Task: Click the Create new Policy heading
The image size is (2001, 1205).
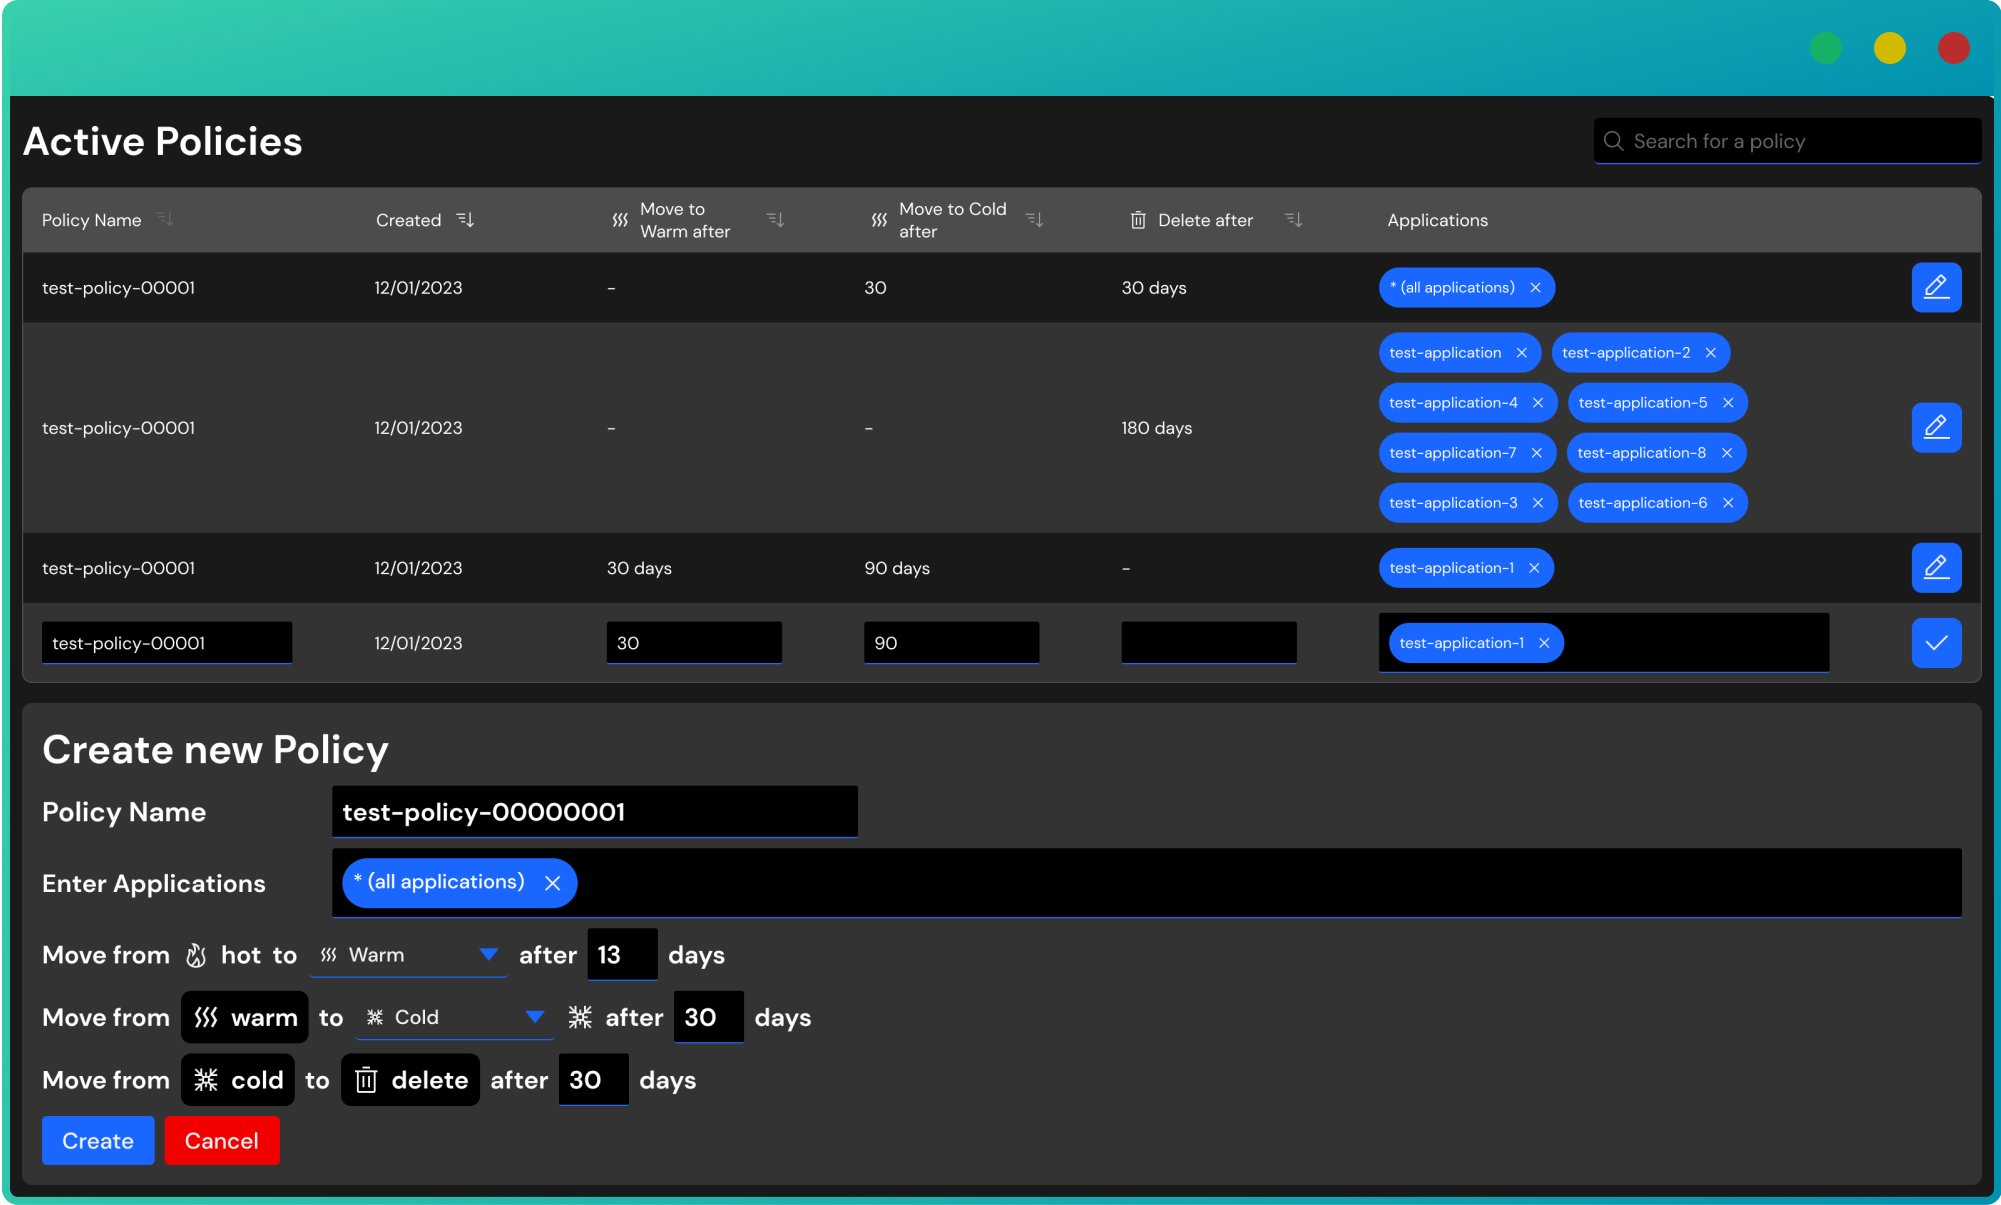Action: click(x=215, y=750)
